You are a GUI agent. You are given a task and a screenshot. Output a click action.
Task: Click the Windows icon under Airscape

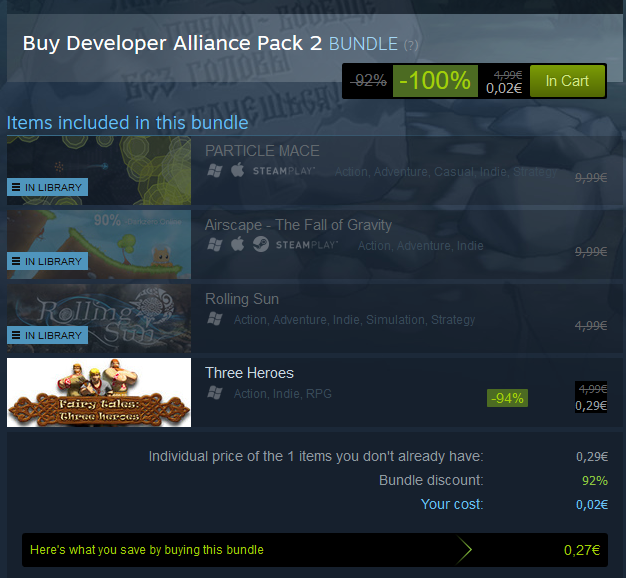(215, 245)
